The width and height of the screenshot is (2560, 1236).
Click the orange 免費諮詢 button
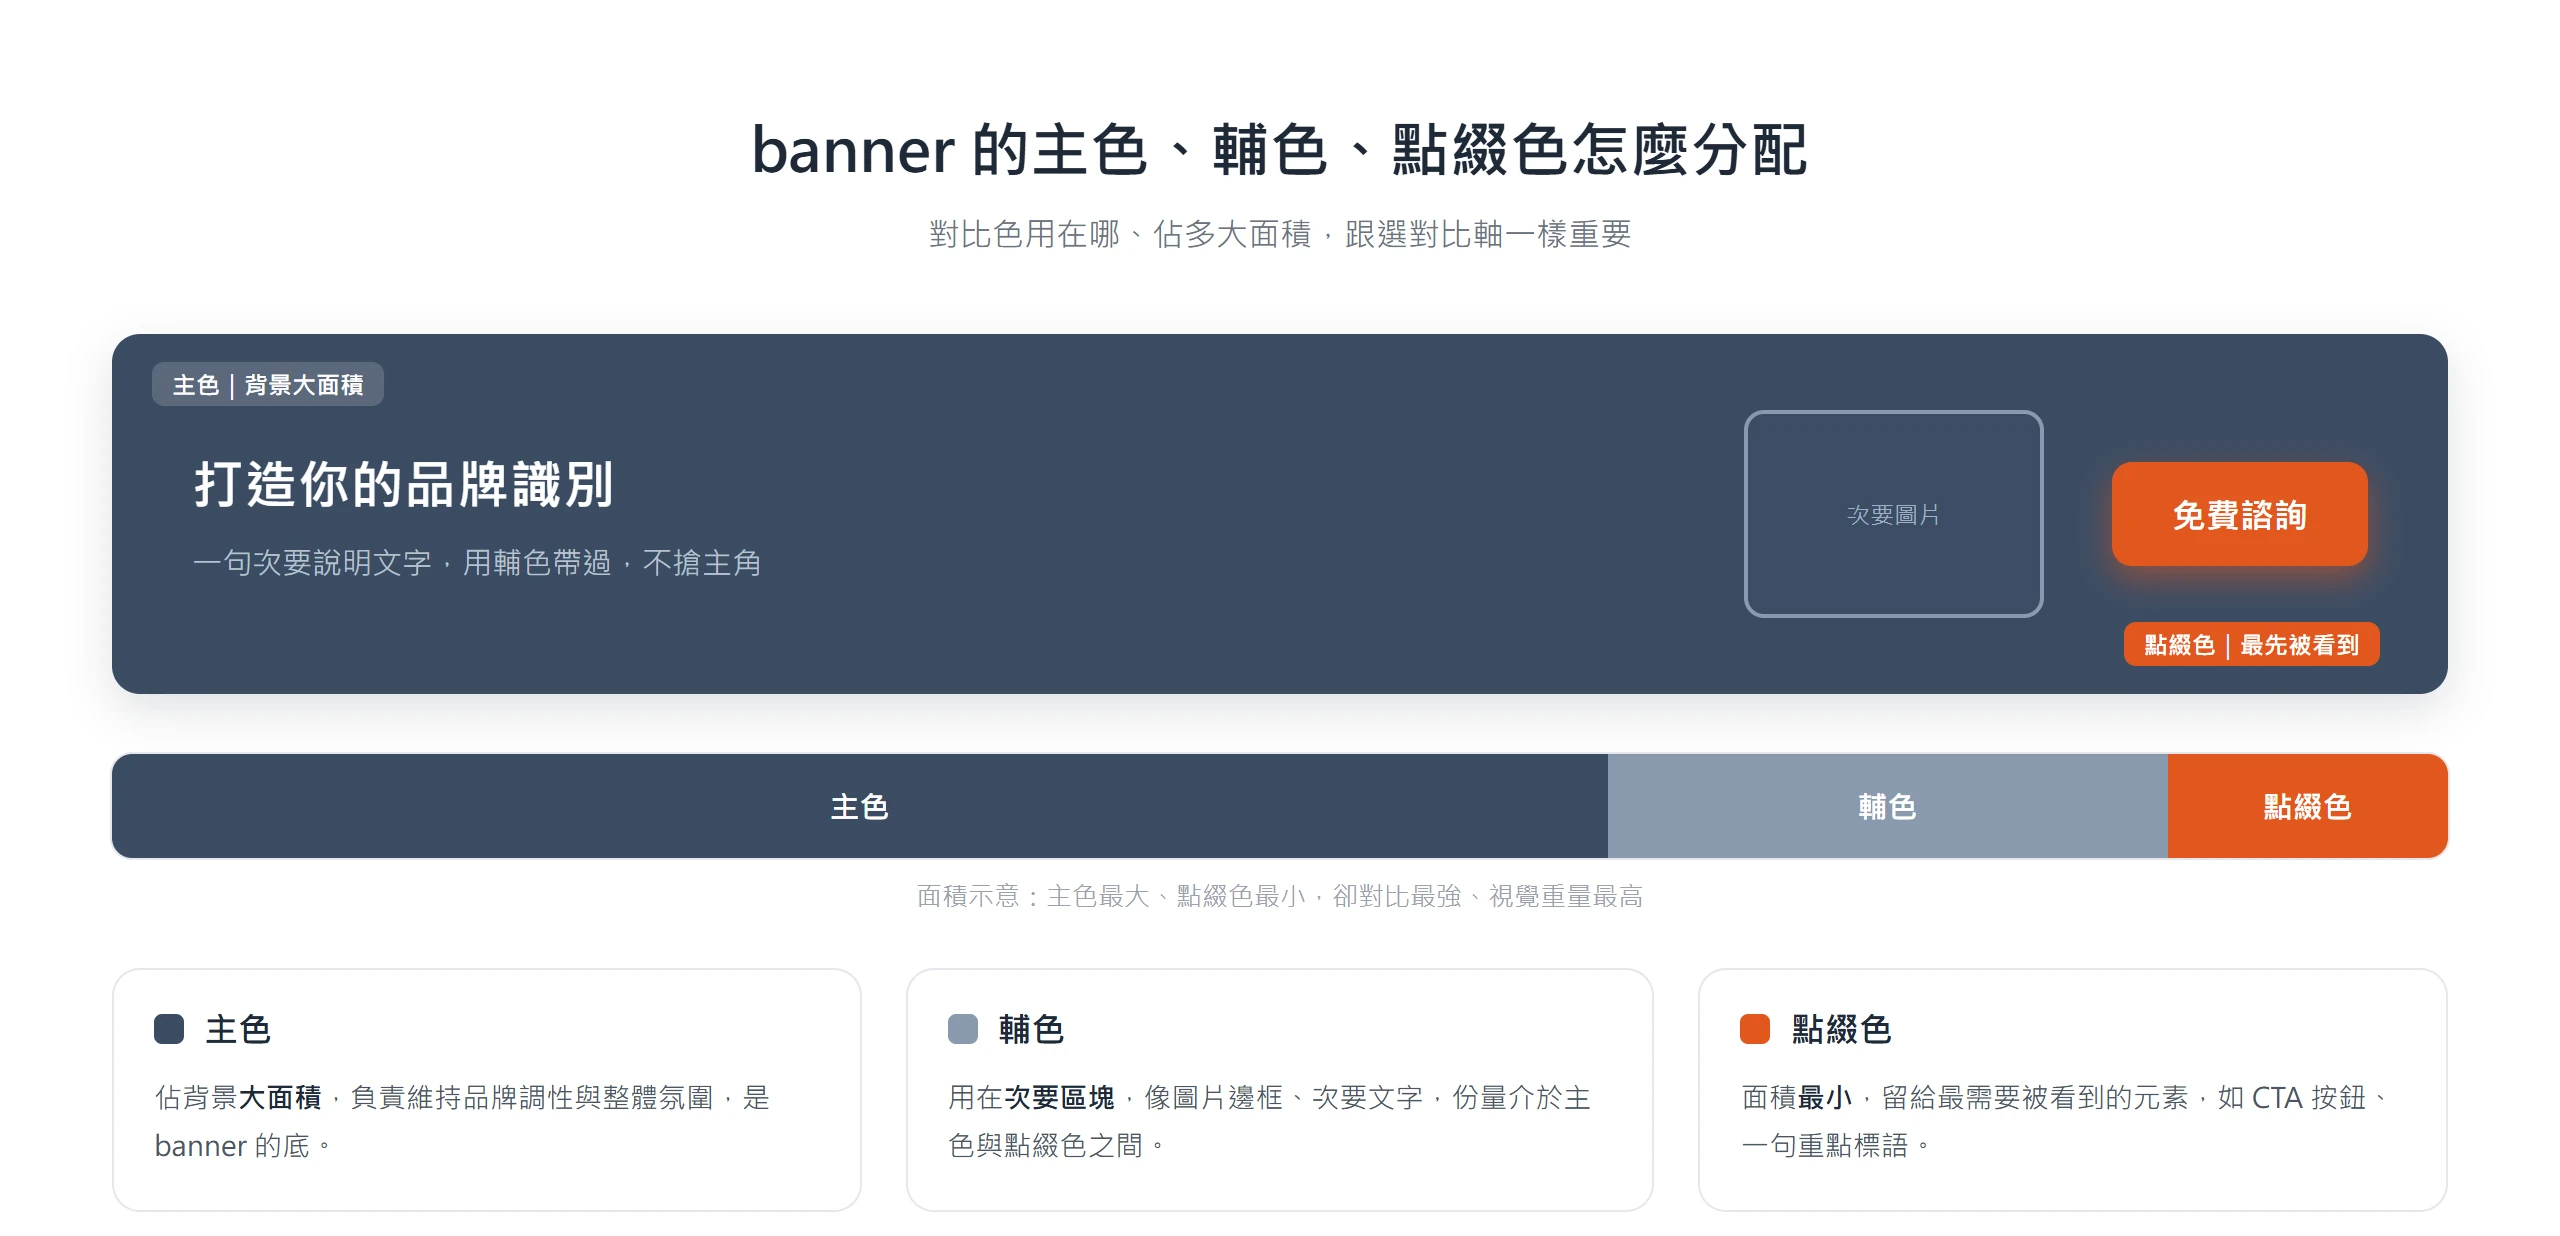[2239, 514]
